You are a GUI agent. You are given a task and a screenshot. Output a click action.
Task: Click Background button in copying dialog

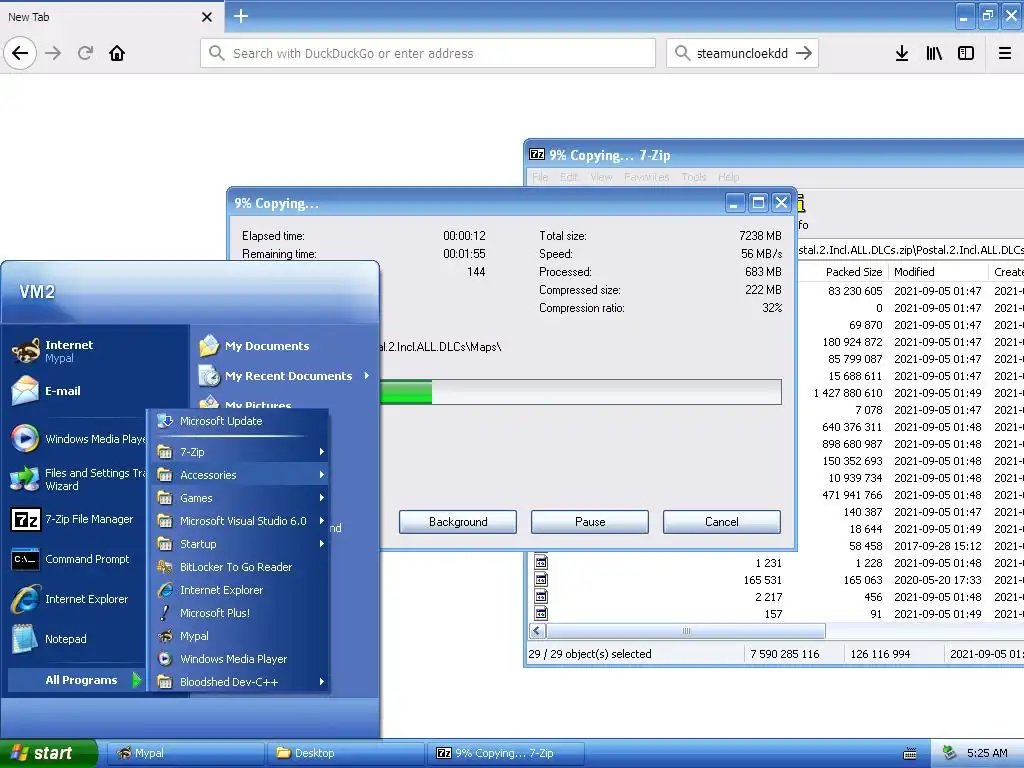click(x=458, y=522)
